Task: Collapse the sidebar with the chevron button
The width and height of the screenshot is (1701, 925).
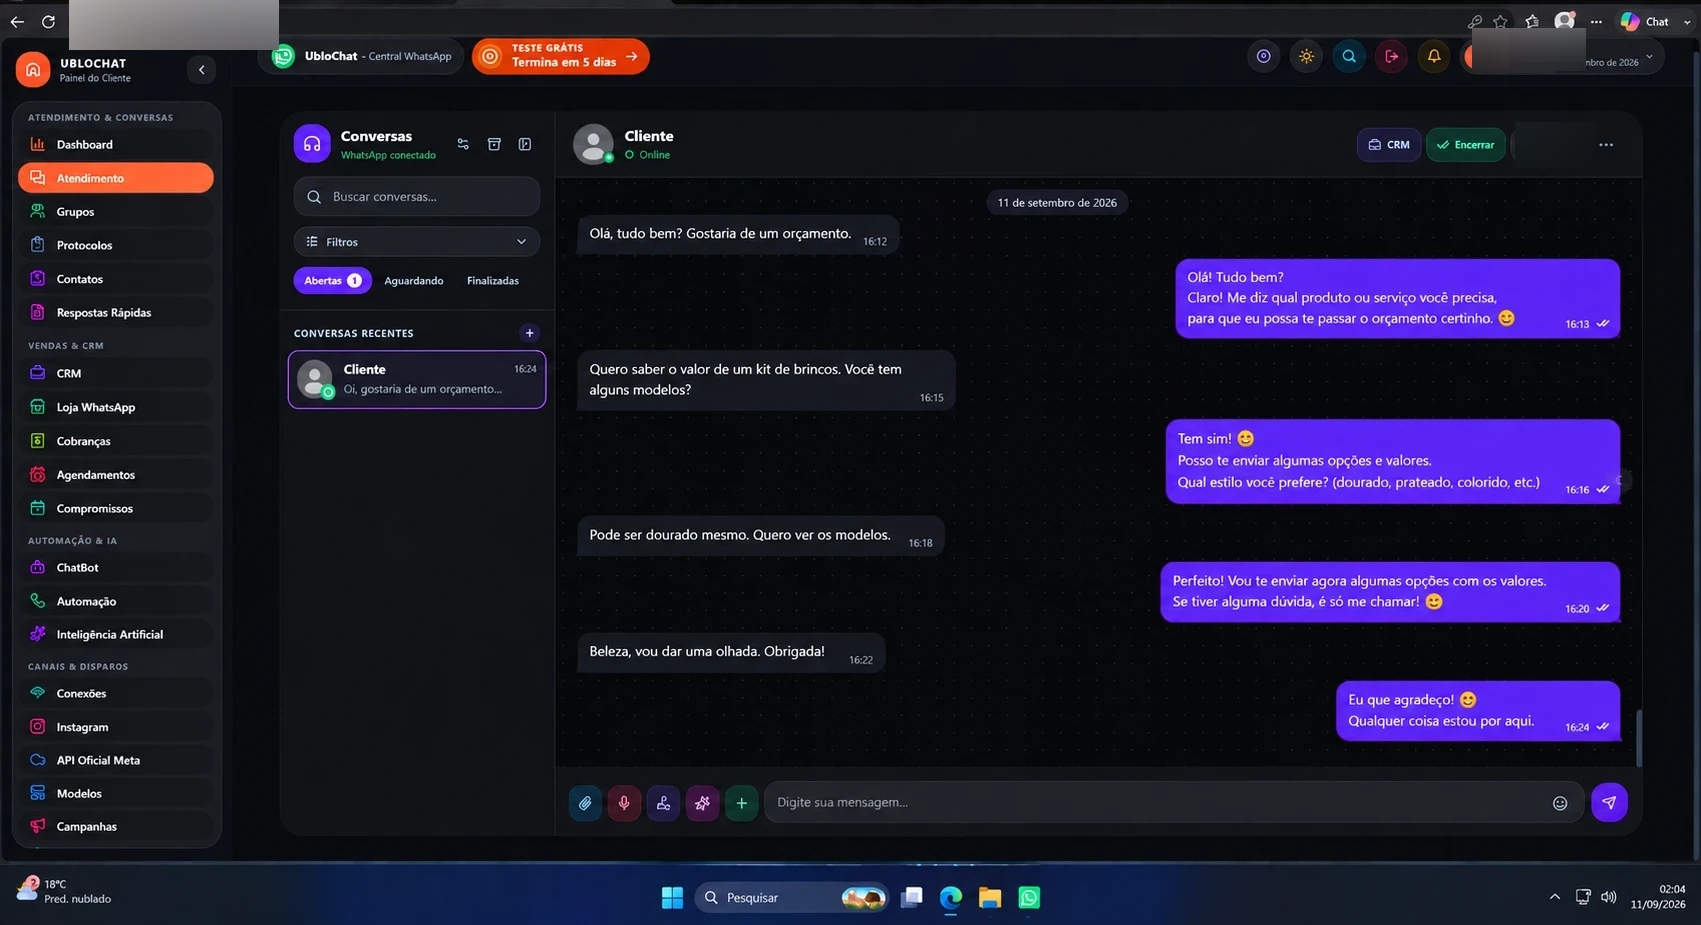Action: [202, 69]
